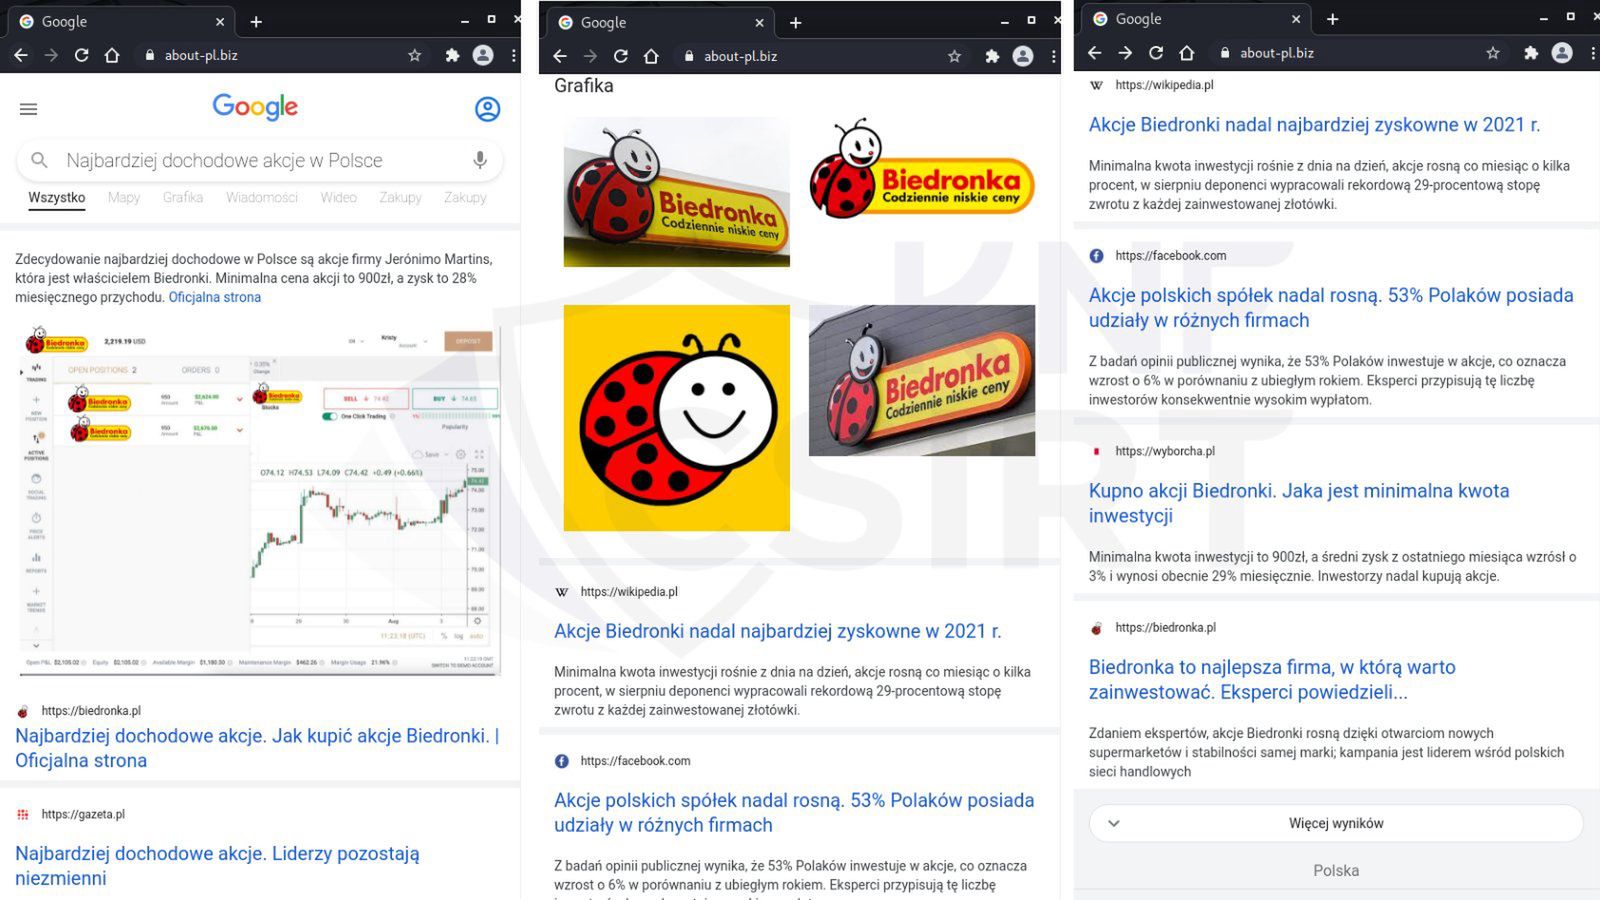Click the home icon in the browser toolbar
Screen dimensions: 1600x900
point(114,56)
